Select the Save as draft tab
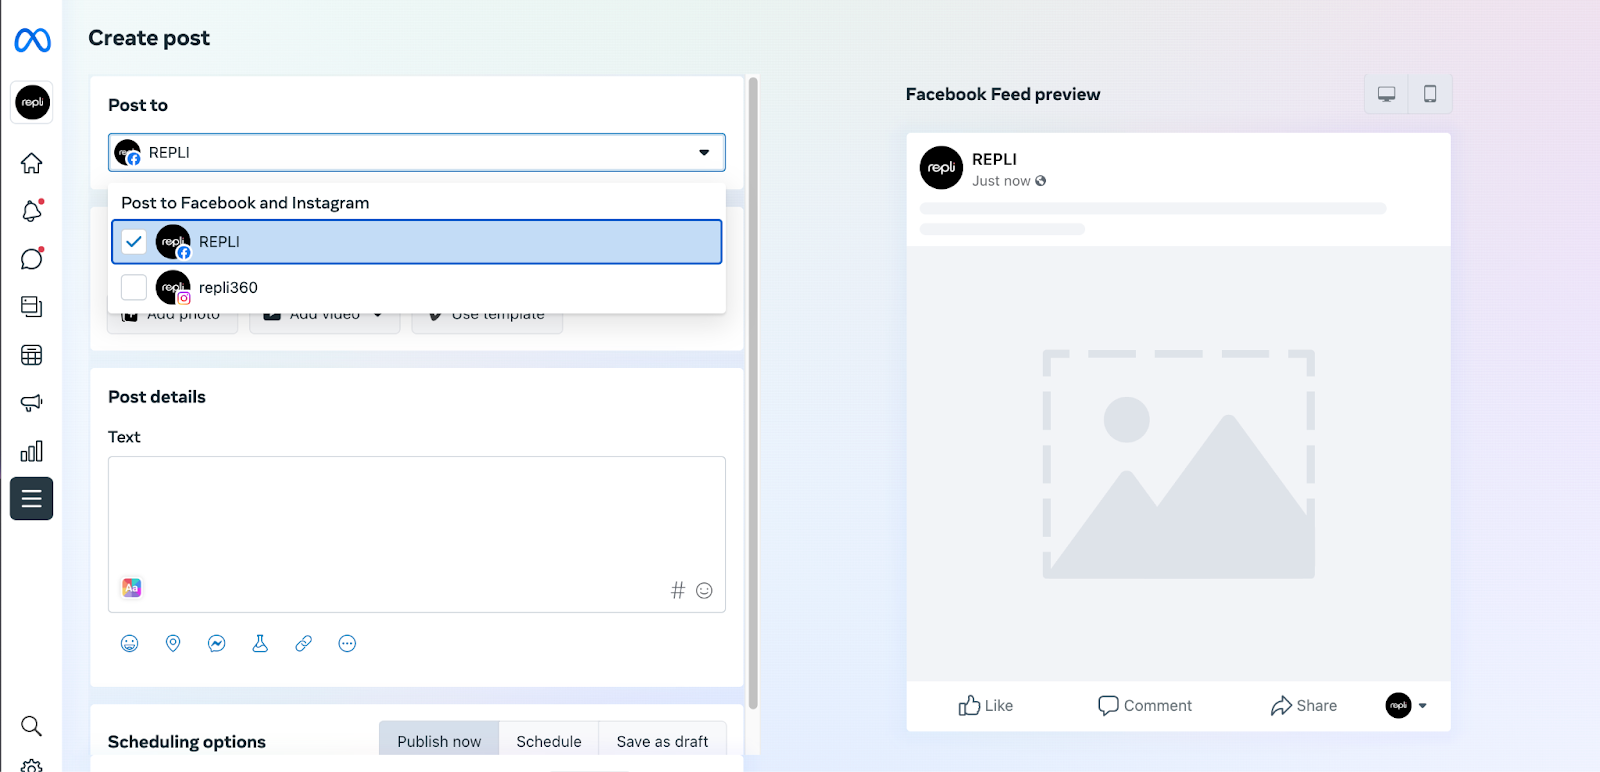 662,741
